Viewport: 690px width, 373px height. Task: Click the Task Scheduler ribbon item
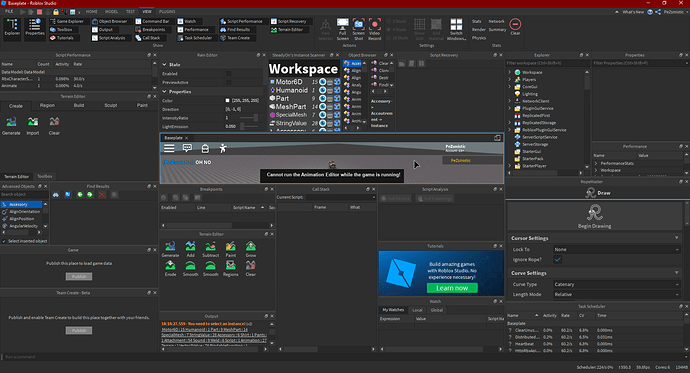[x=195, y=38]
